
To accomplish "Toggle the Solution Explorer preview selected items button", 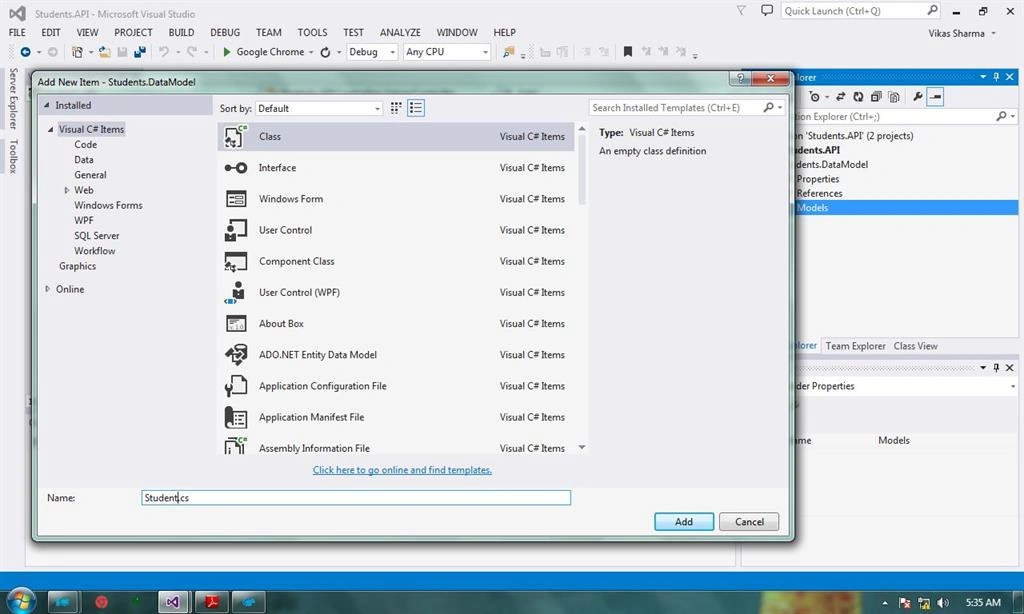I will click(936, 97).
